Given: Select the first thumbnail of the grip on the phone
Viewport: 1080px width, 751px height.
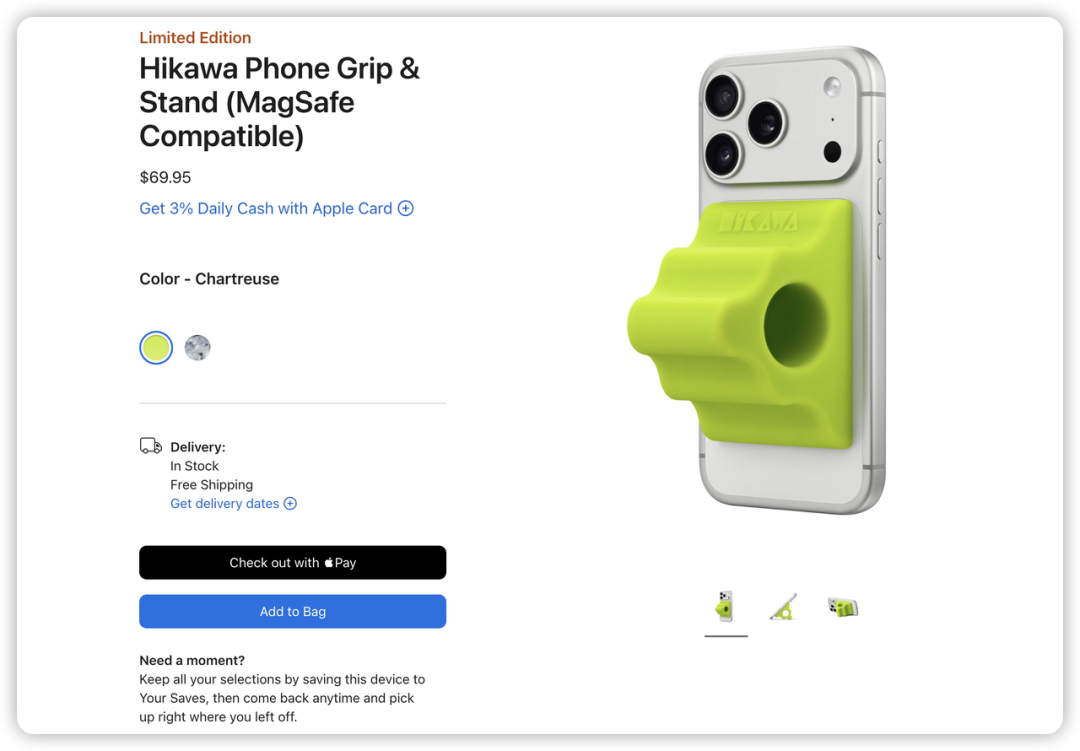Looking at the screenshot, I should click(x=725, y=607).
